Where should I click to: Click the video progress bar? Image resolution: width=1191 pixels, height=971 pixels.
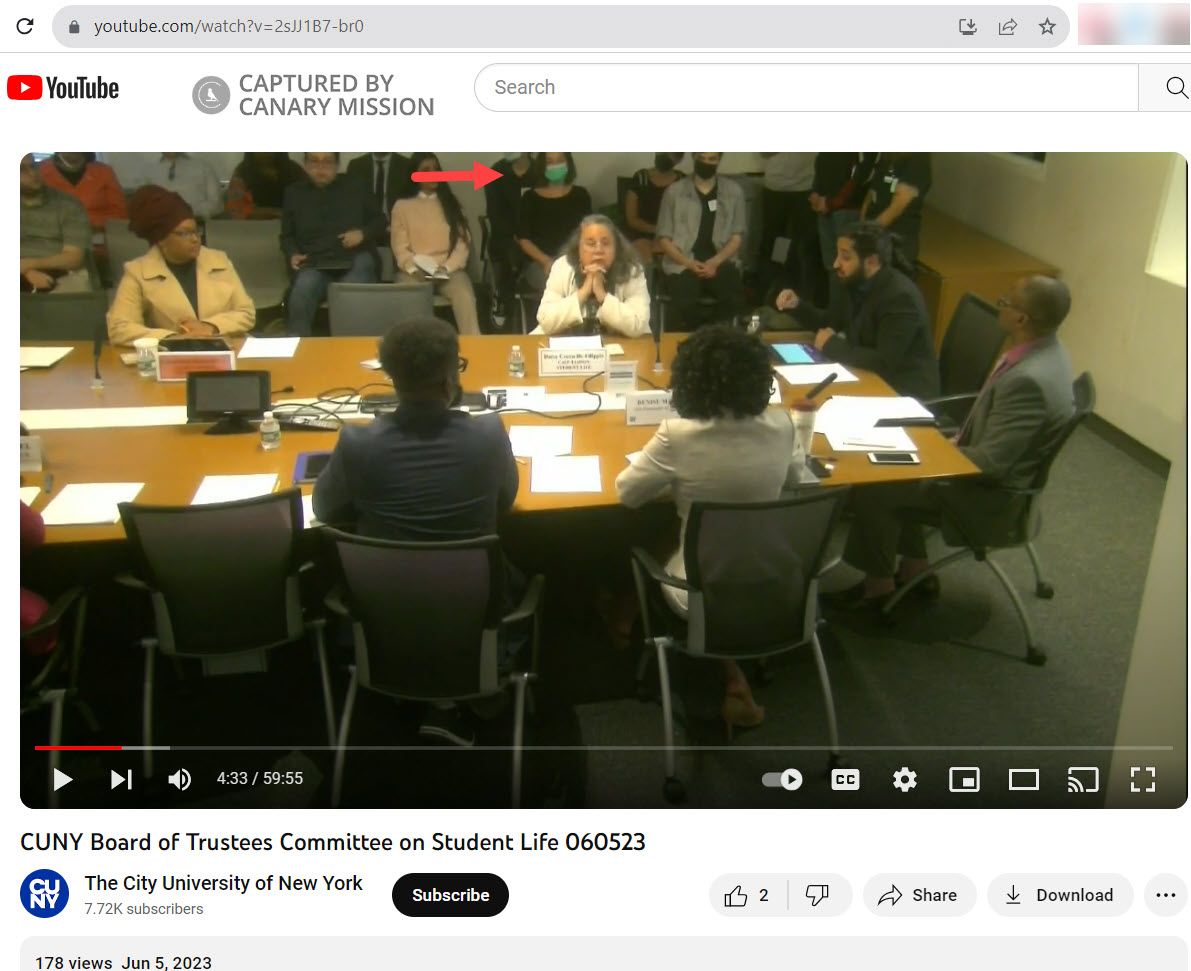click(600, 747)
